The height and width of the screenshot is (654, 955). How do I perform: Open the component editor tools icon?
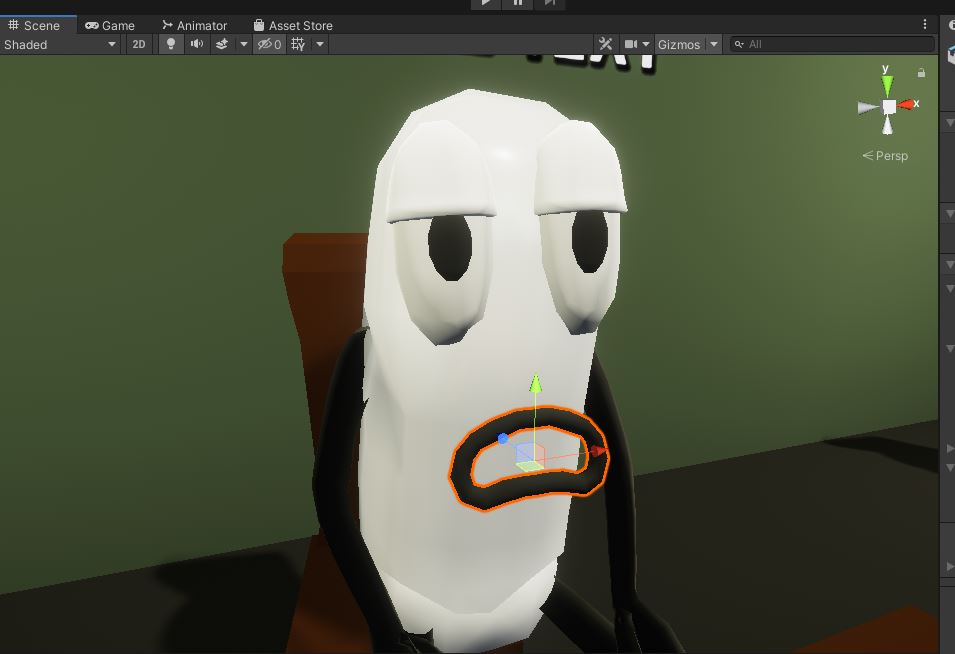point(605,44)
